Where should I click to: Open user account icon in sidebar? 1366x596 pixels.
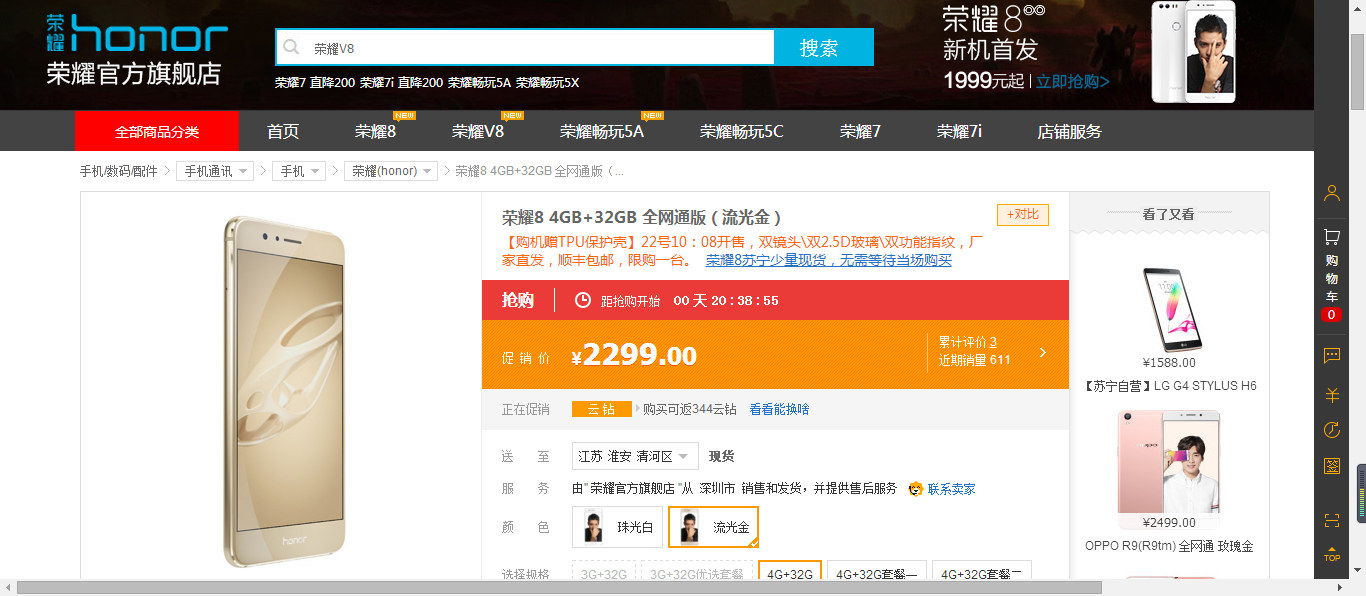click(1331, 193)
